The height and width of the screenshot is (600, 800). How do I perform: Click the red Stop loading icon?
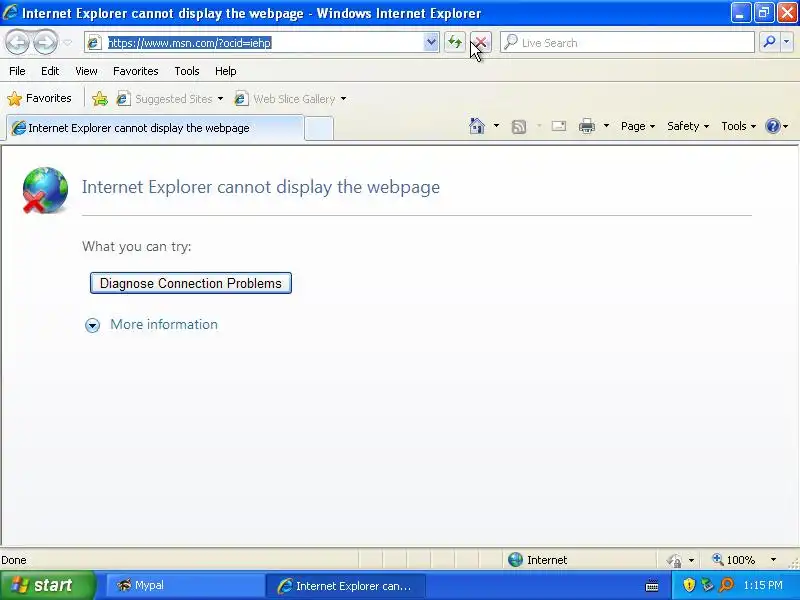click(x=481, y=42)
